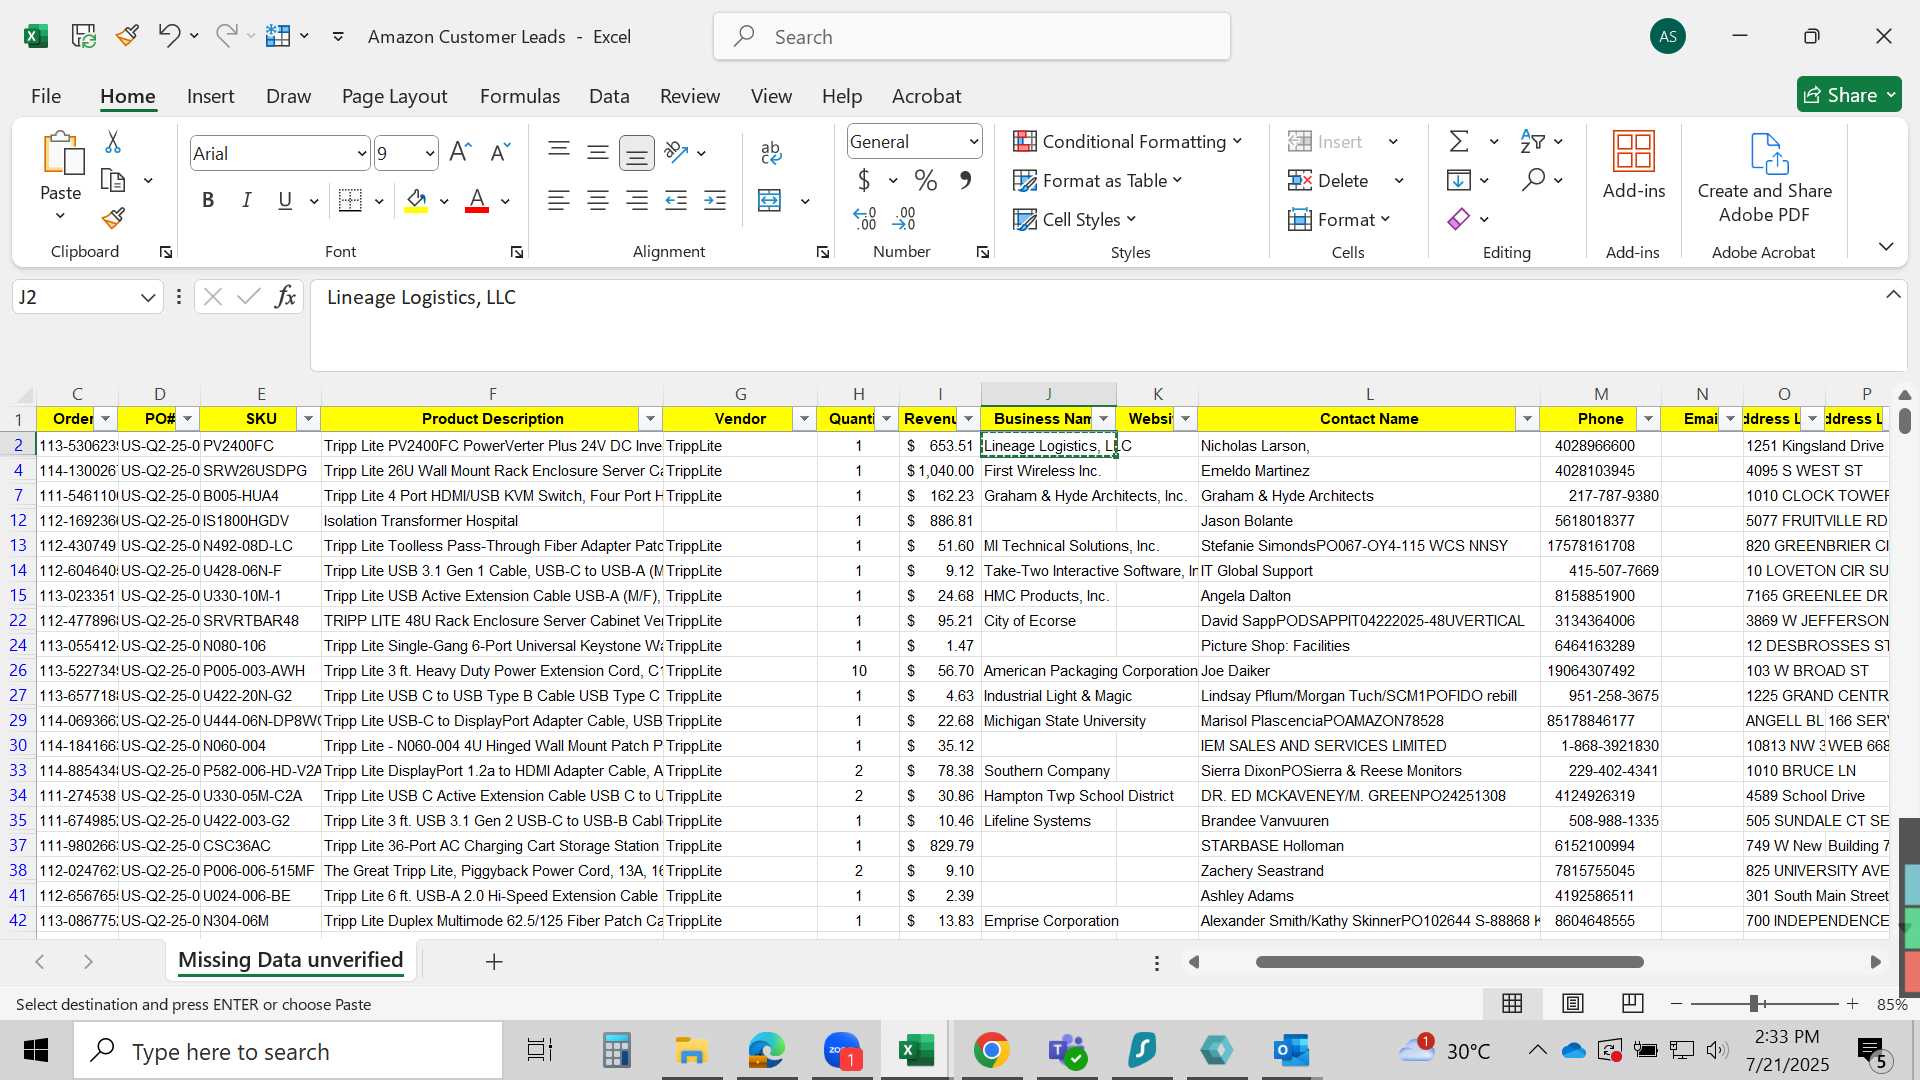Screen dimensions: 1920x1080
Task: Click the Format Painter brush icon
Action: point(113,217)
